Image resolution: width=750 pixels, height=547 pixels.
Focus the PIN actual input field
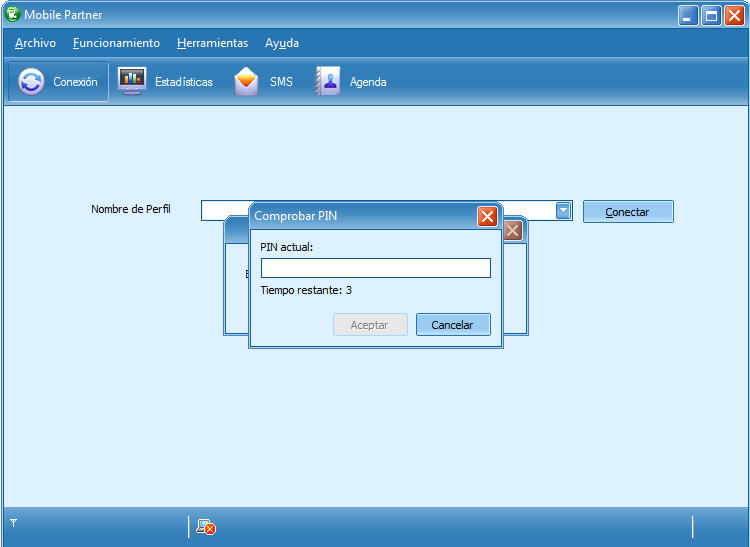click(375, 268)
